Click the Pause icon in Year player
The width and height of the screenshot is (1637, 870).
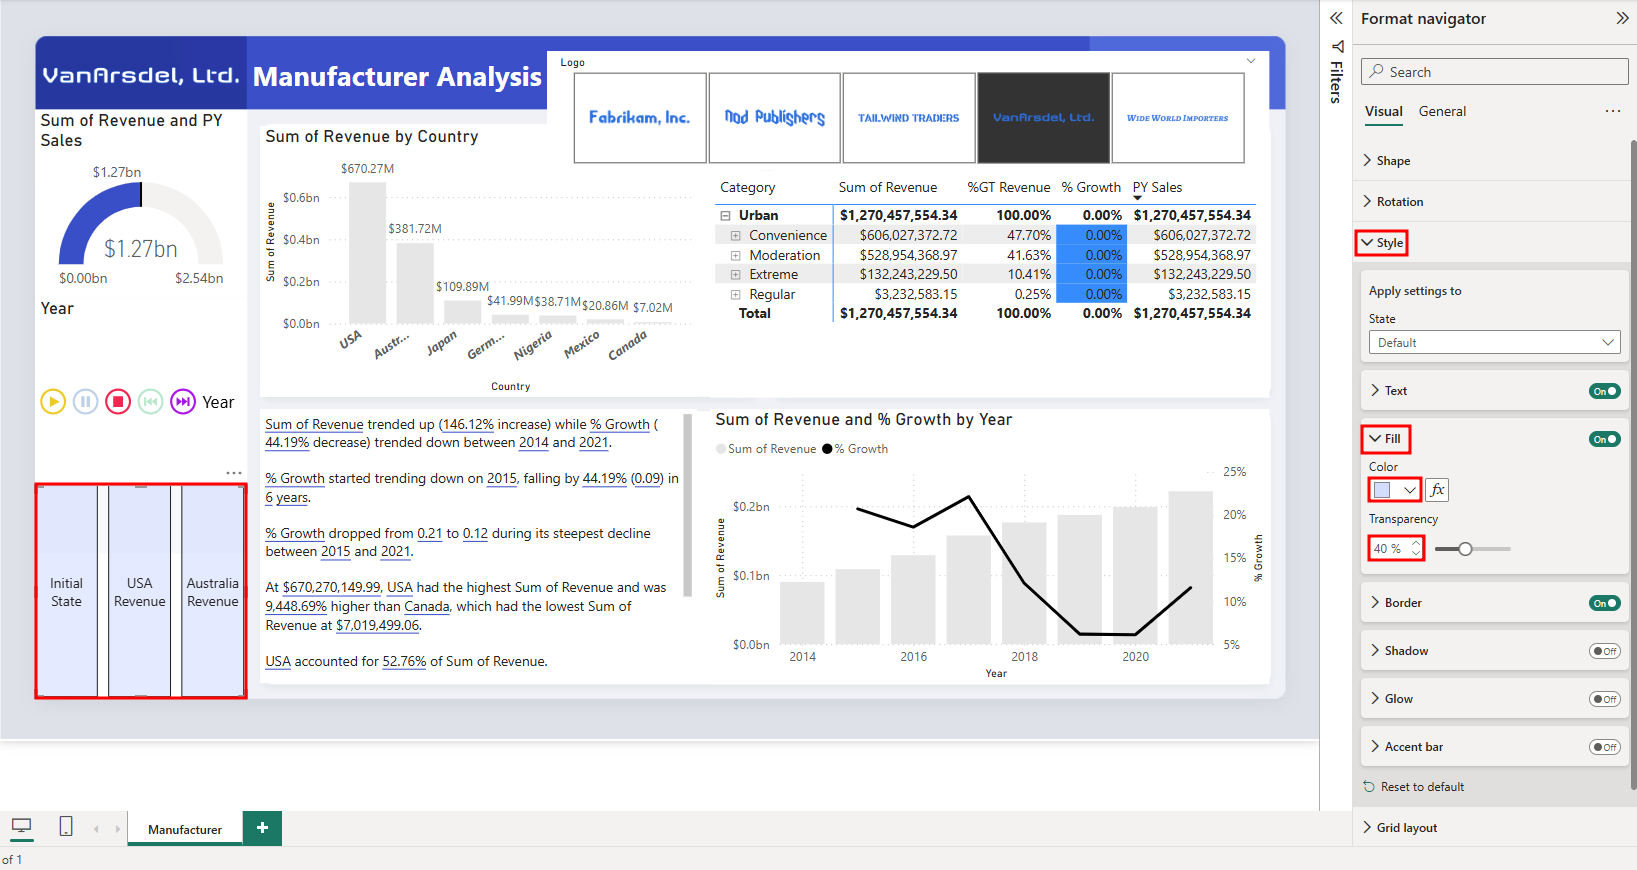click(x=85, y=402)
